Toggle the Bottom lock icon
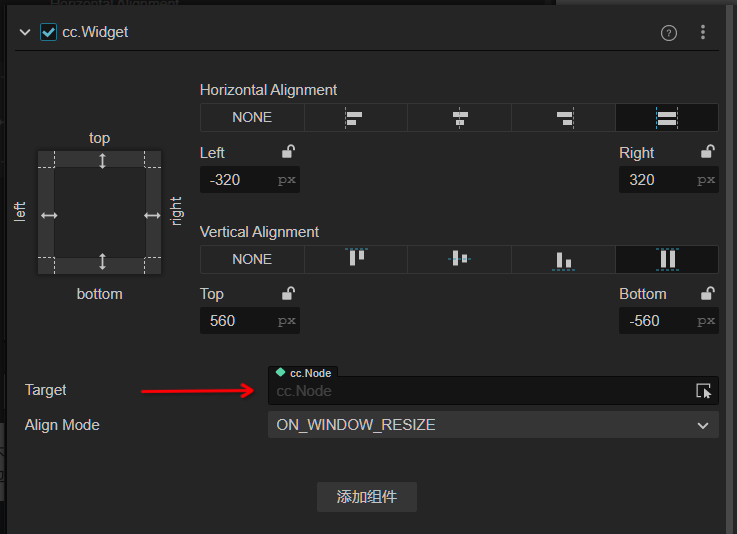 click(708, 293)
